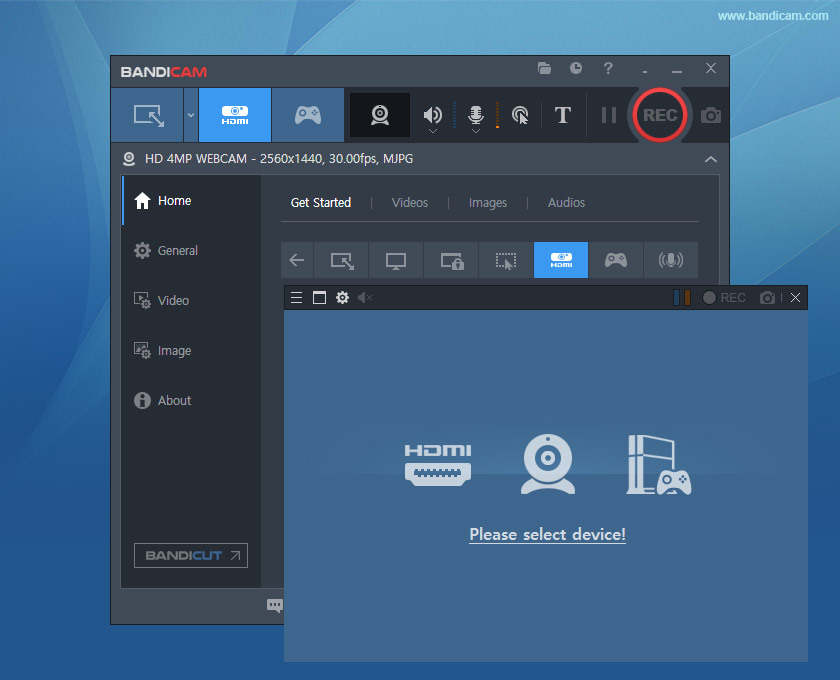Unmute sound in the device window

pos(365,298)
